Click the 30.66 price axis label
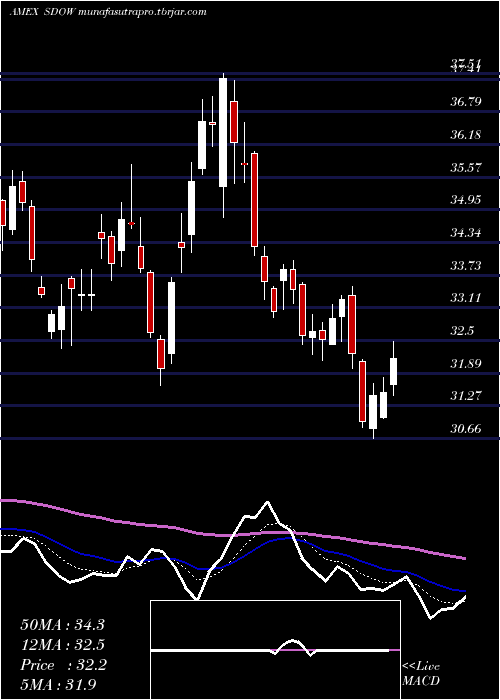This screenshot has width=500, height=700. click(466, 429)
